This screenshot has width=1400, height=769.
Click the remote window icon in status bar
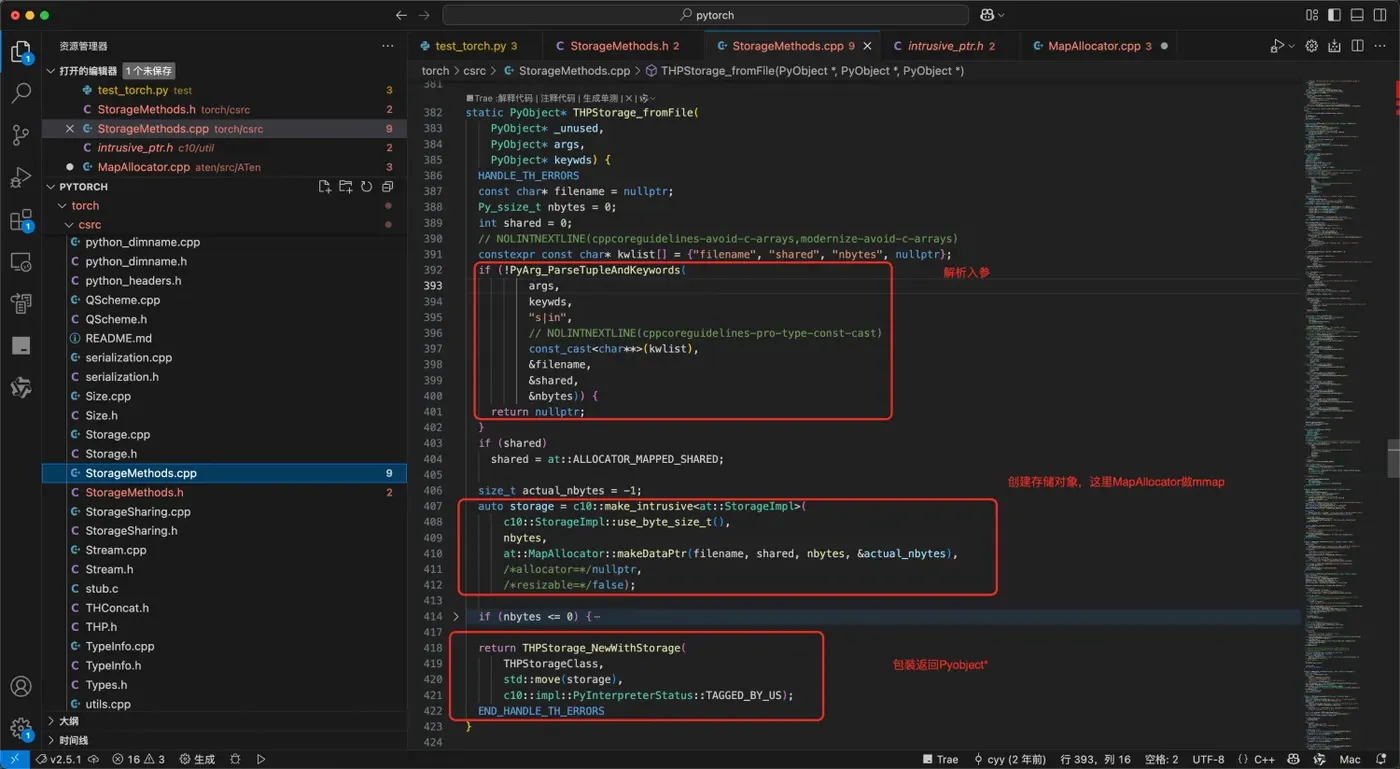tap(14, 759)
